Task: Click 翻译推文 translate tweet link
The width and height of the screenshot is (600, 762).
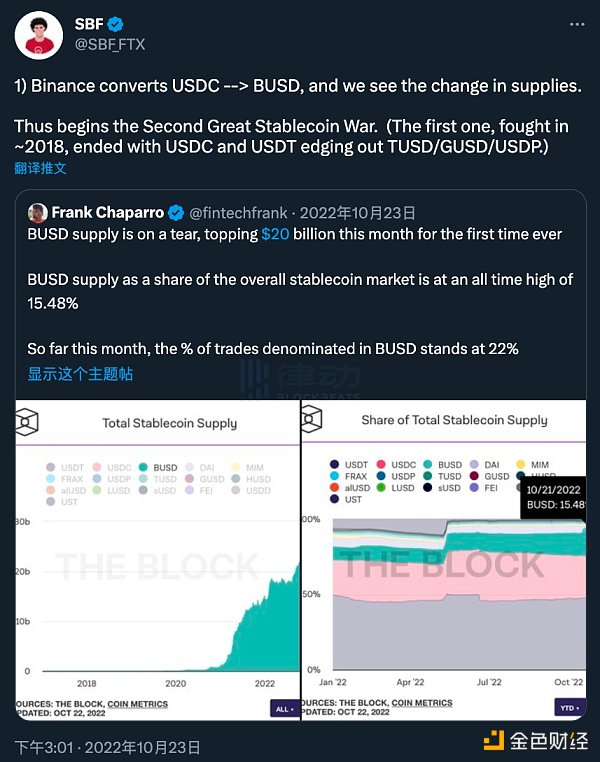Action: 41,168
